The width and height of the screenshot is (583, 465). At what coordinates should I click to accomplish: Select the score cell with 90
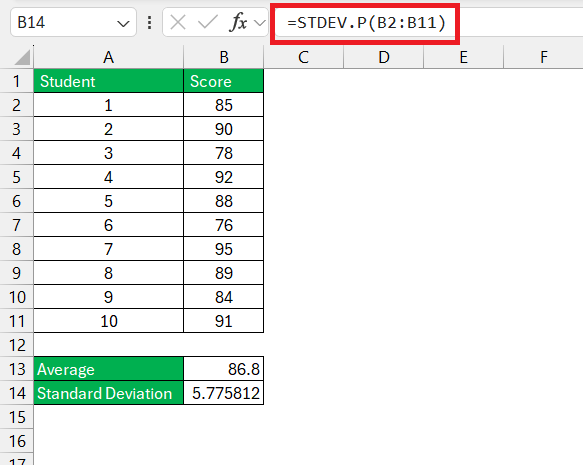pyautogui.click(x=223, y=129)
